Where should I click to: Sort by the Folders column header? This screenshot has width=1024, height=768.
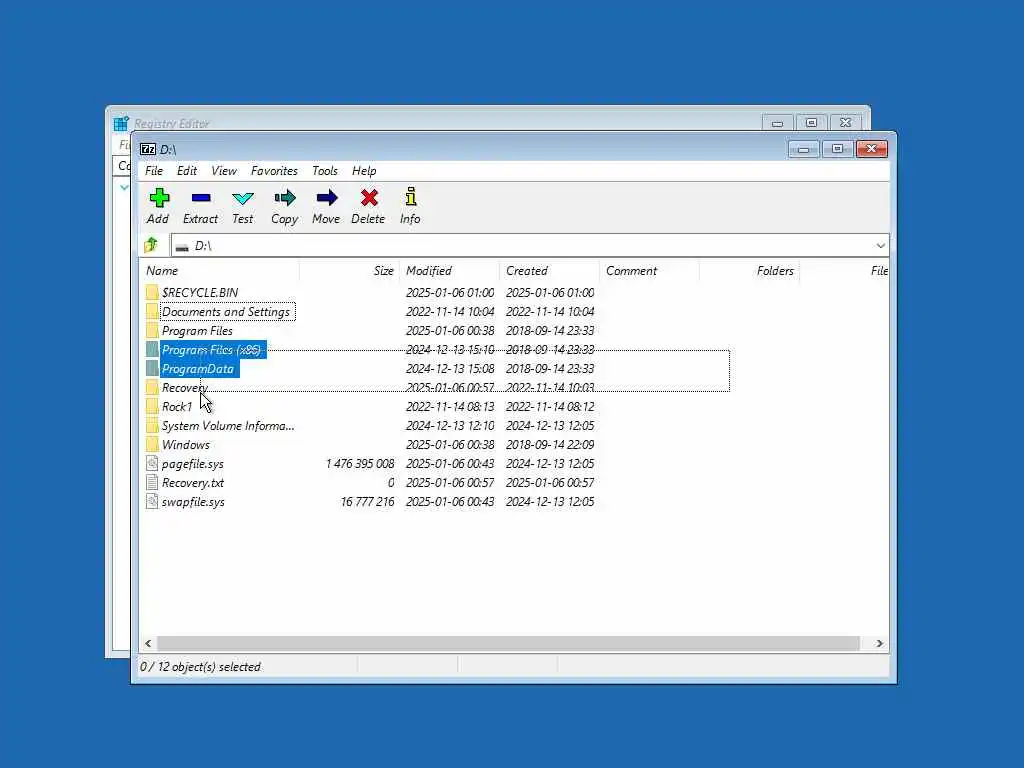click(750, 270)
